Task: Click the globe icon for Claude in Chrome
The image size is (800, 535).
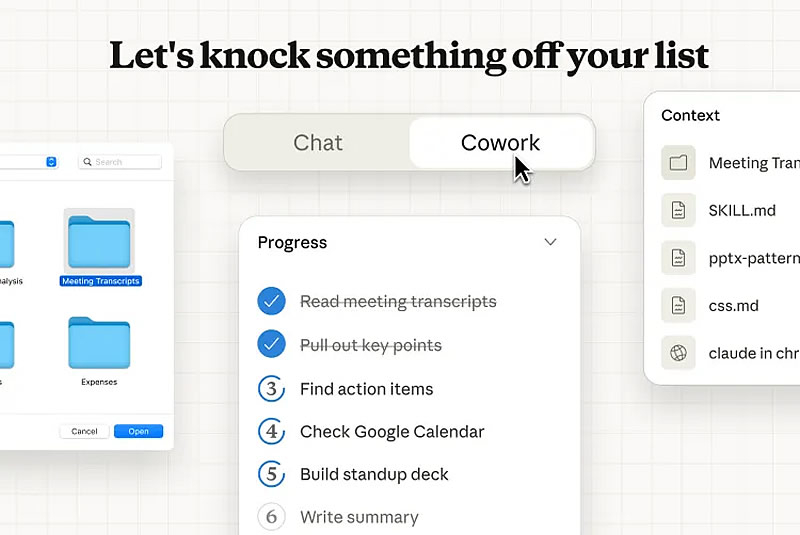Action: coord(678,352)
